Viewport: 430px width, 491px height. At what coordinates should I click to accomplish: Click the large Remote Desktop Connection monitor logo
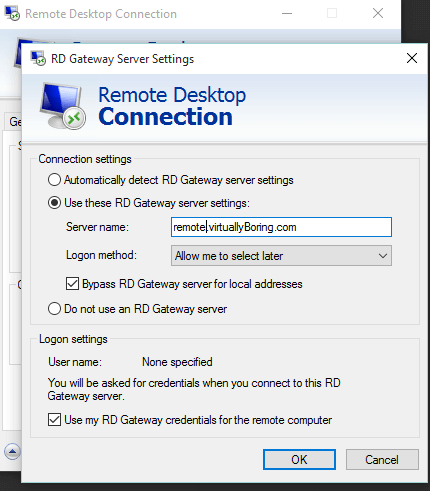(63, 106)
